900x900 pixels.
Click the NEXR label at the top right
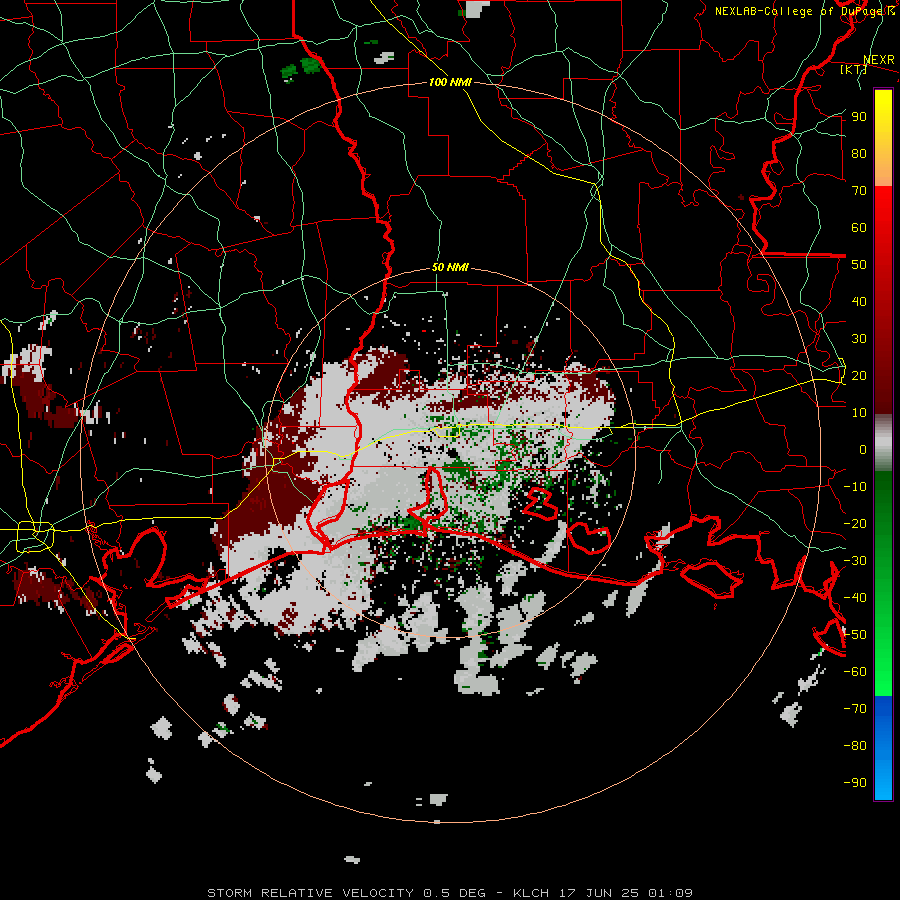click(879, 60)
